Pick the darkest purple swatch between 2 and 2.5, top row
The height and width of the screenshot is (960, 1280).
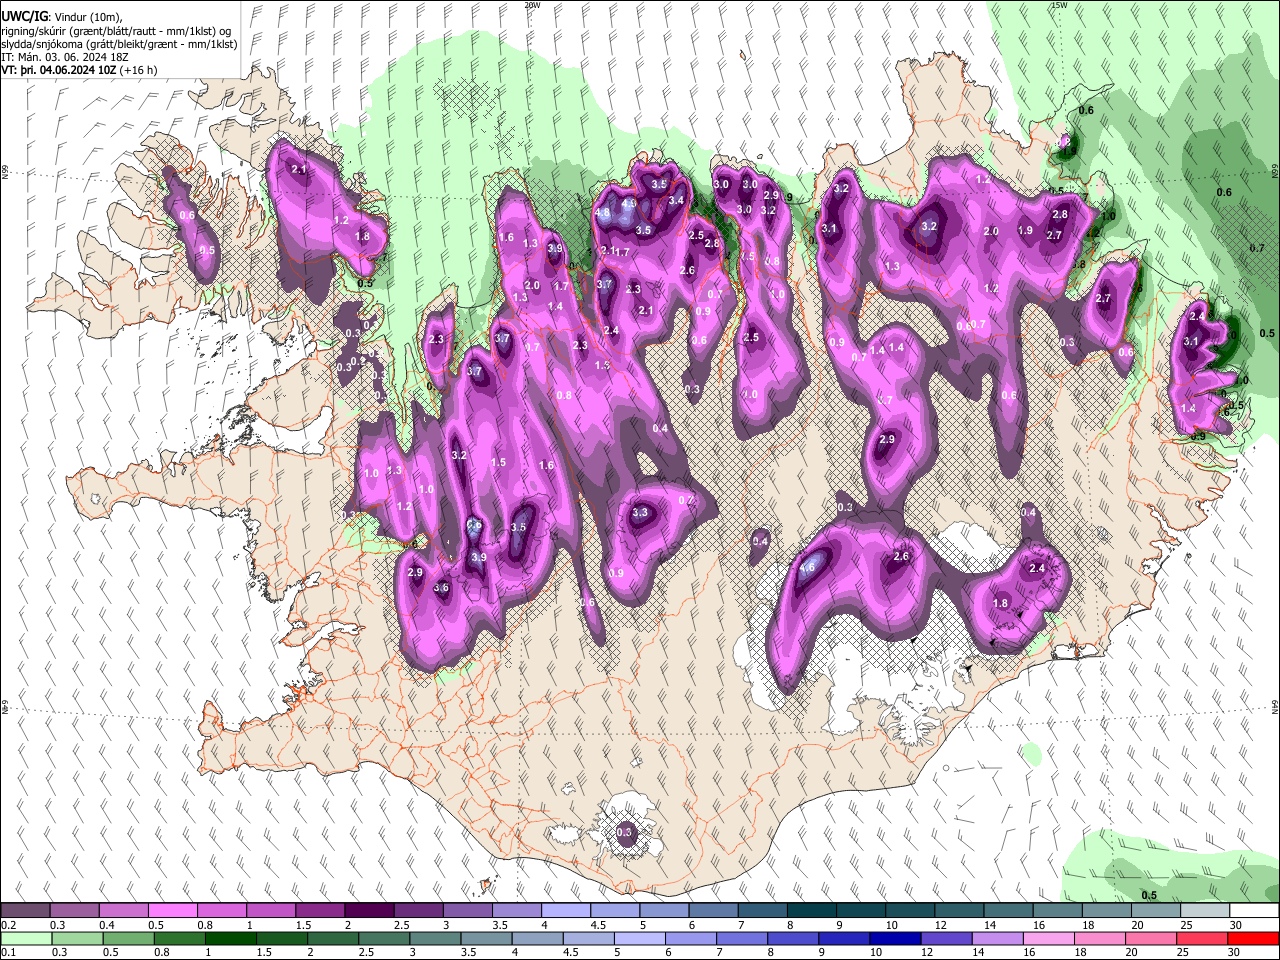[369, 911]
